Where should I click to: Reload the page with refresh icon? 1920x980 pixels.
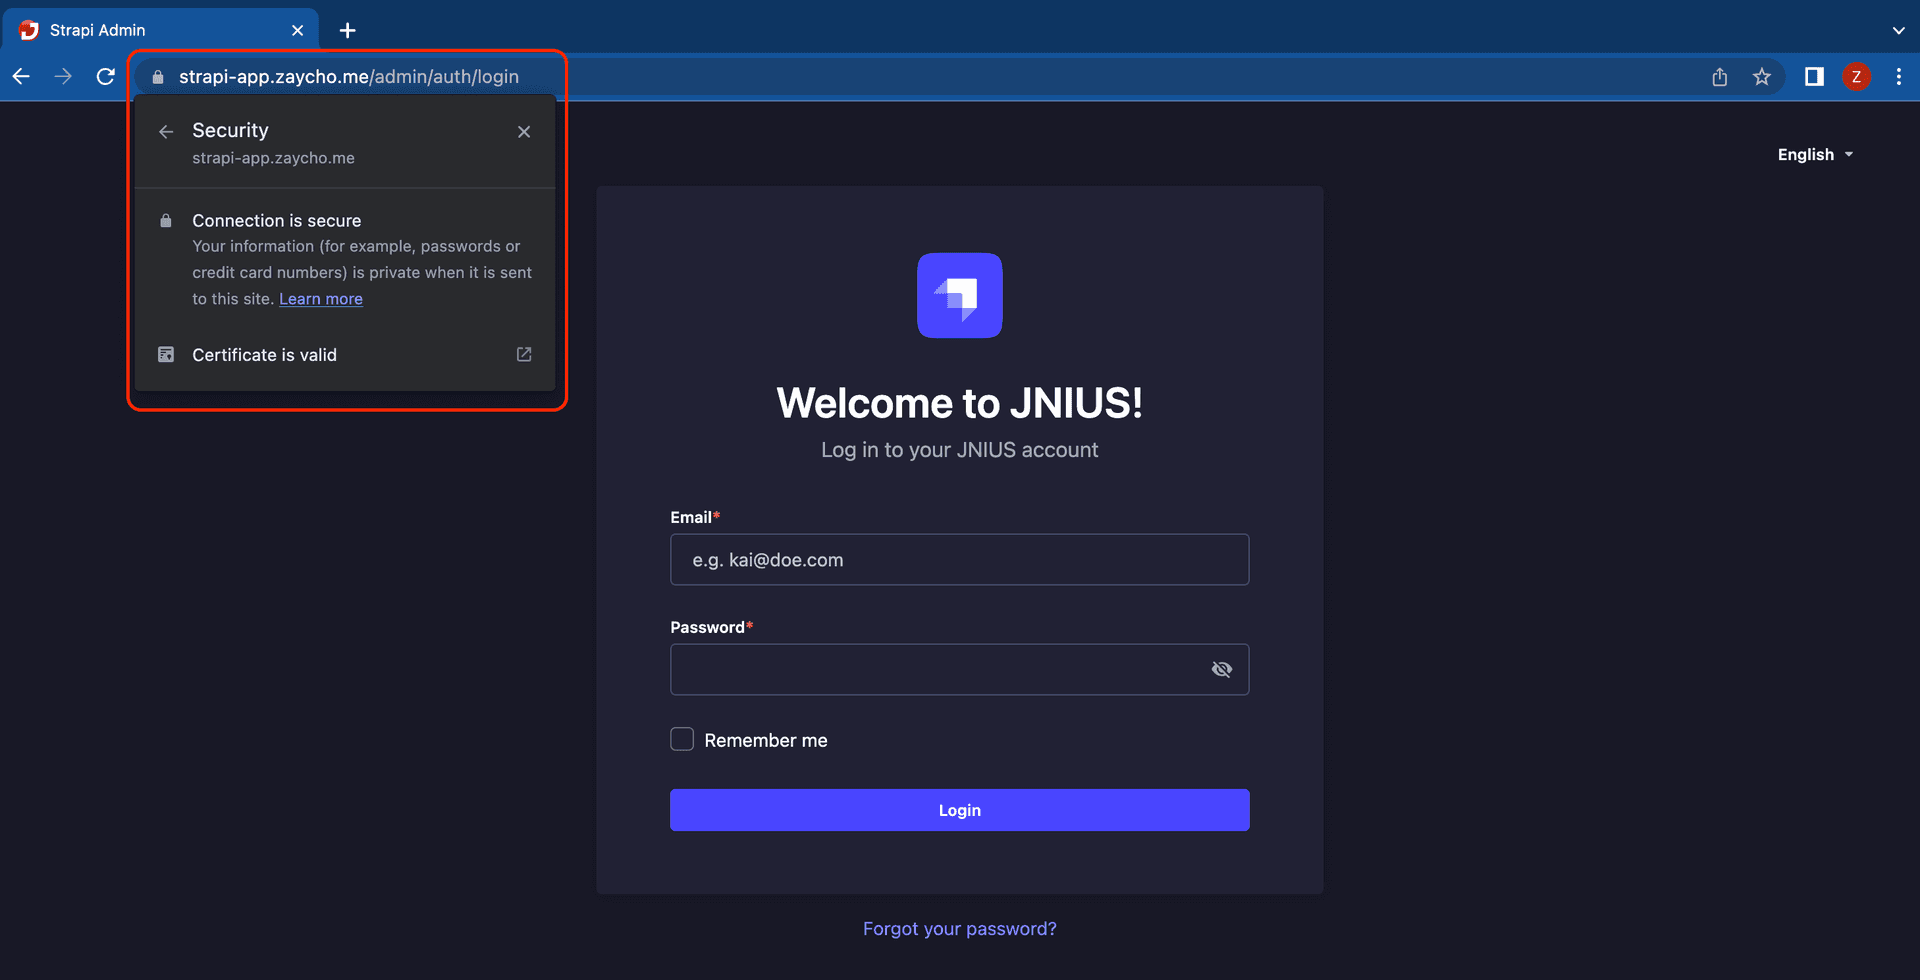[105, 77]
